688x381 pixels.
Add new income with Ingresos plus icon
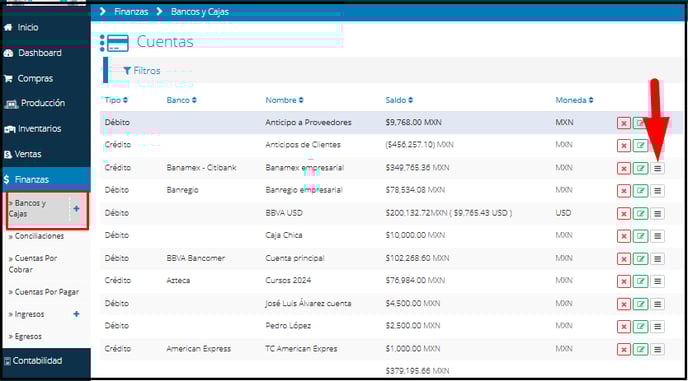click(76, 314)
